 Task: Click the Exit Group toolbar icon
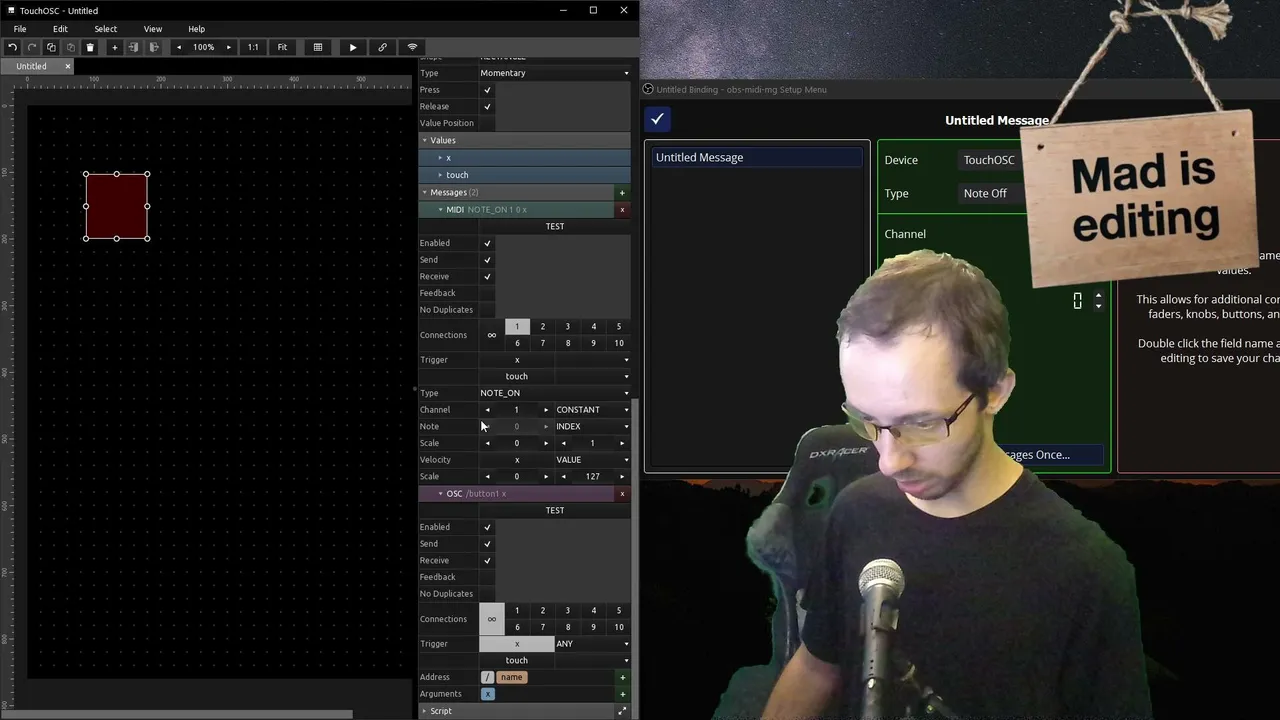coord(153,47)
